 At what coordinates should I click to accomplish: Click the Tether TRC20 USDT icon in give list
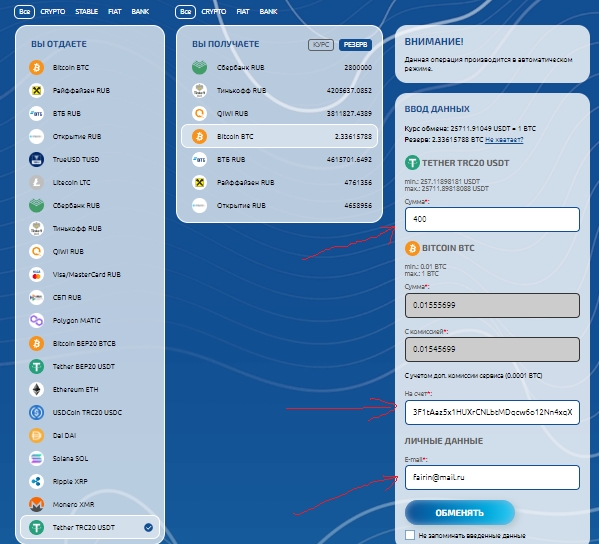coord(37,527)
